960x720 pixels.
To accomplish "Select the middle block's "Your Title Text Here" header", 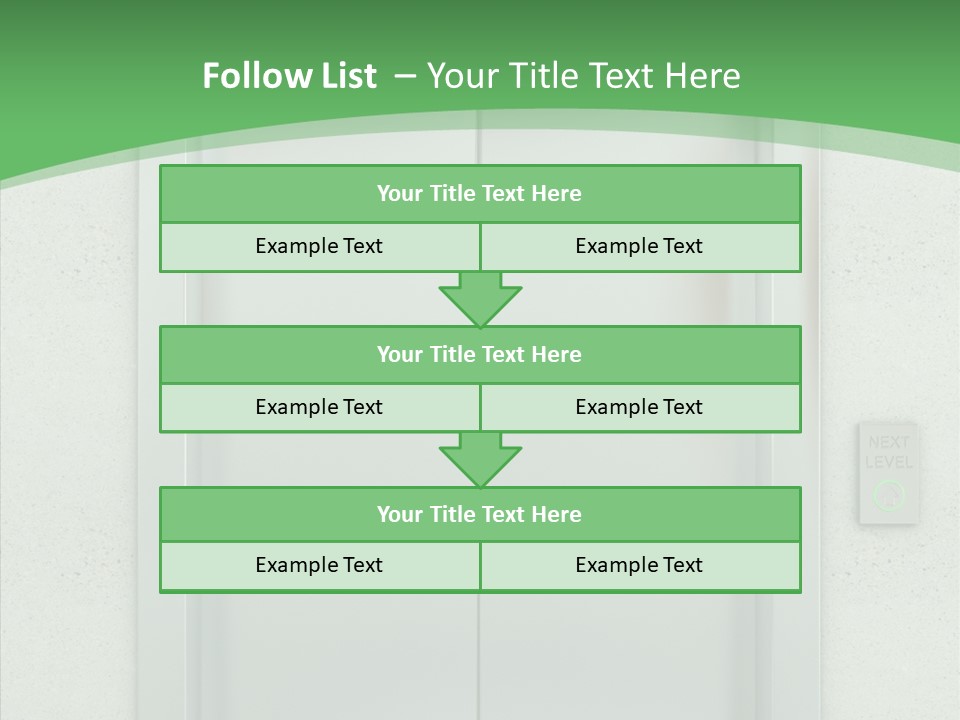I will pyautogui.click(x=479, y=354).
